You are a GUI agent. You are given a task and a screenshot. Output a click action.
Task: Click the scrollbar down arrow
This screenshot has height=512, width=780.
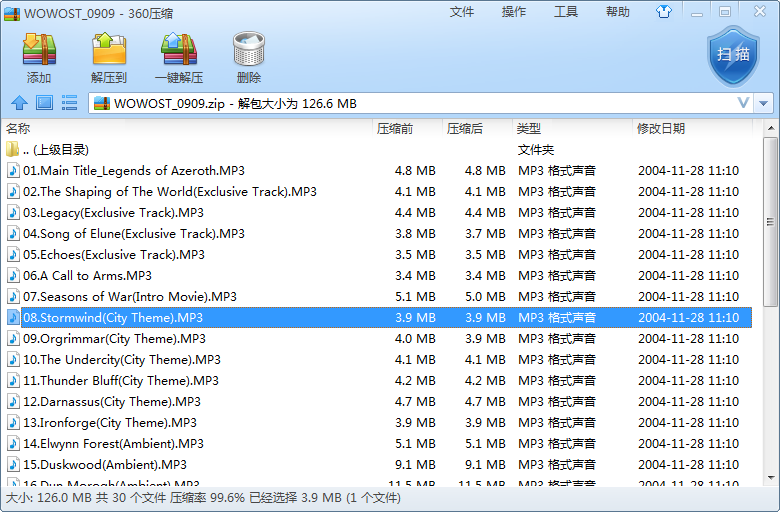click(771, 478)
